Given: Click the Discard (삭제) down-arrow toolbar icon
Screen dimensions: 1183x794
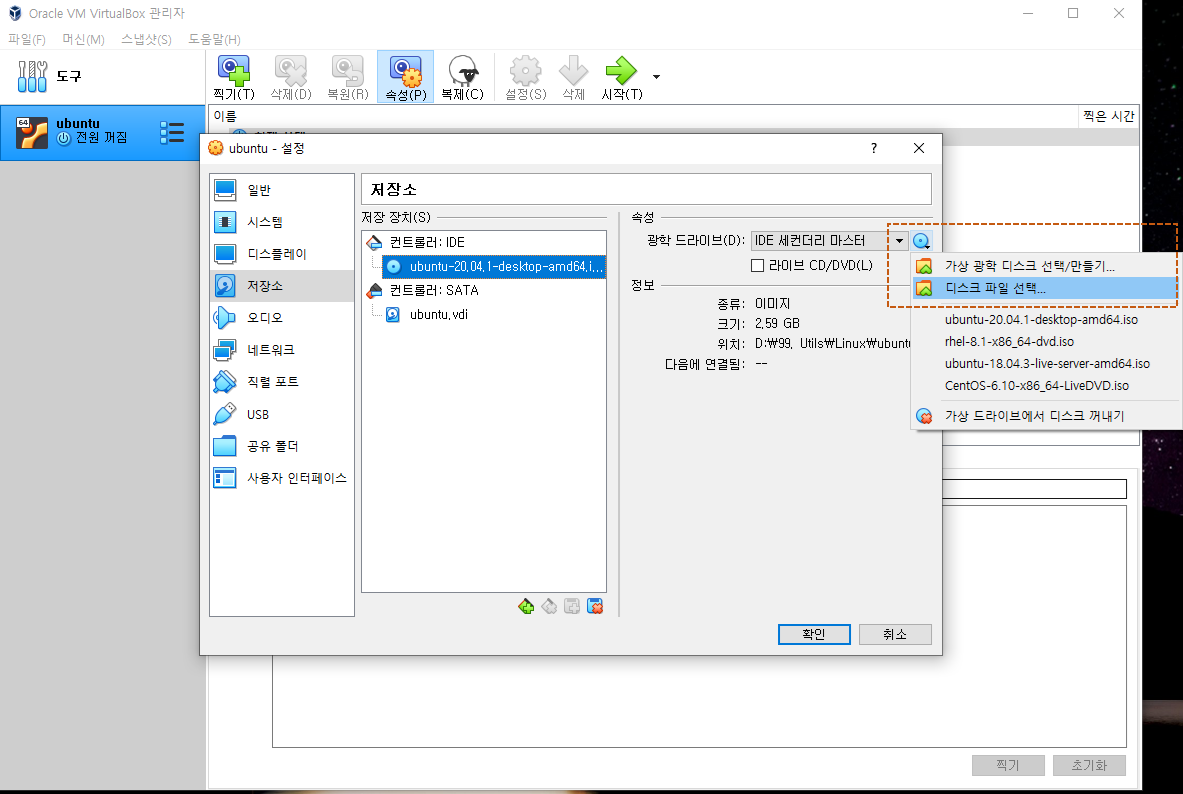Looking at the screenshot, I should coord(573,77).
